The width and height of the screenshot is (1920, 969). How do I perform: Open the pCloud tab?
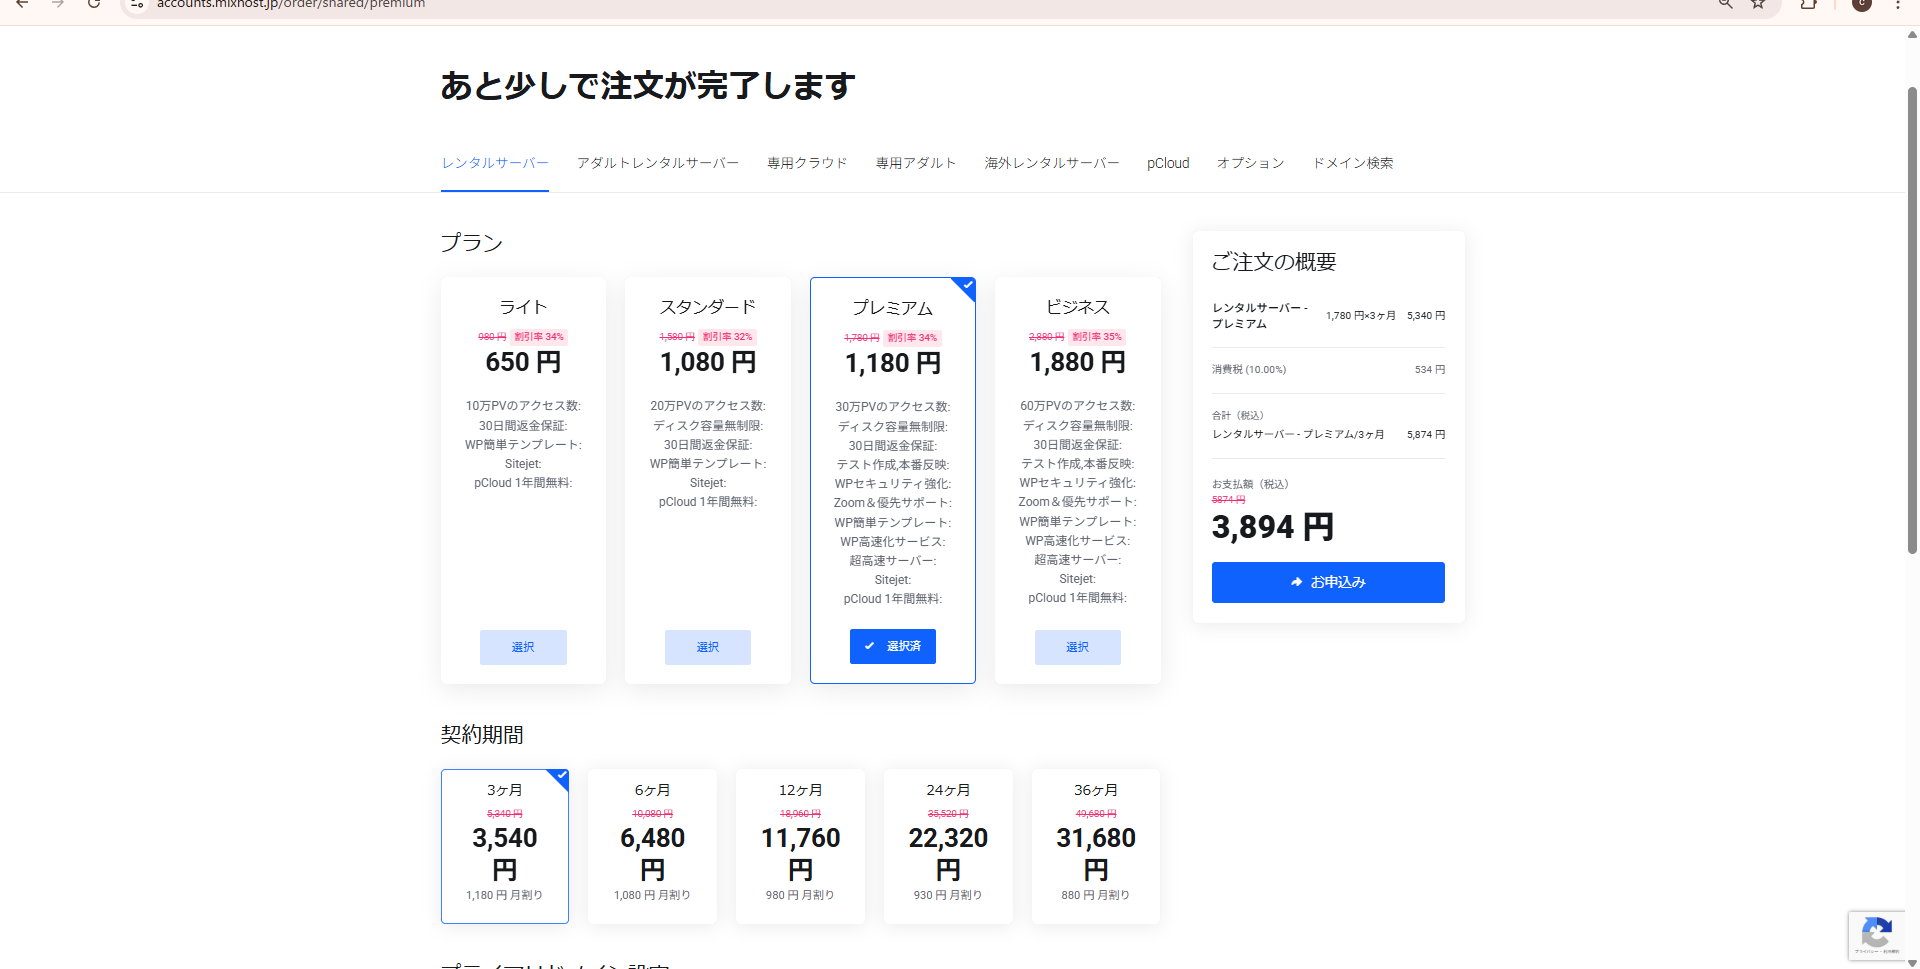[x=1167, y=163]
